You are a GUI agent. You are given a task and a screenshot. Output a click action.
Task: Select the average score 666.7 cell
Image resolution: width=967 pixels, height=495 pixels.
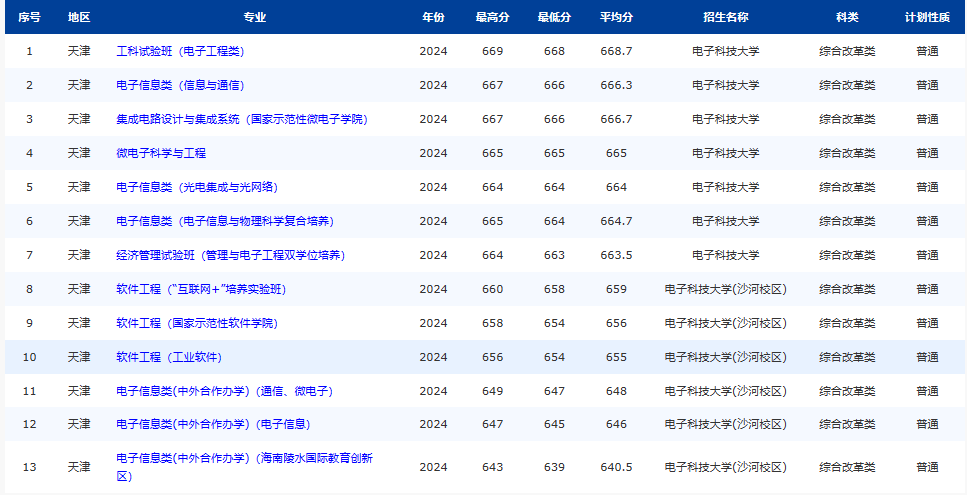616,119
